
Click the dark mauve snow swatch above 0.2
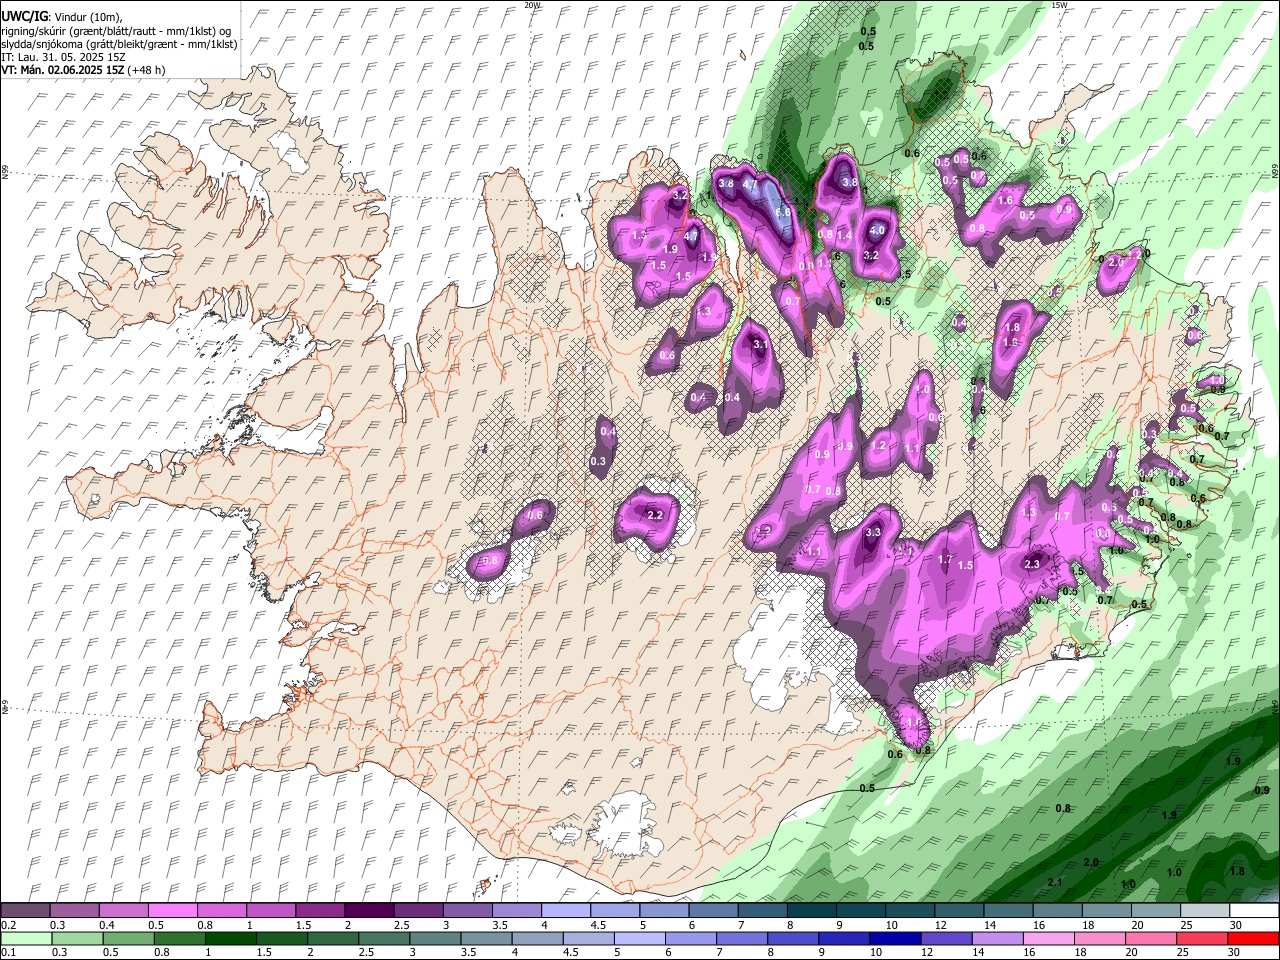point(25,910)
